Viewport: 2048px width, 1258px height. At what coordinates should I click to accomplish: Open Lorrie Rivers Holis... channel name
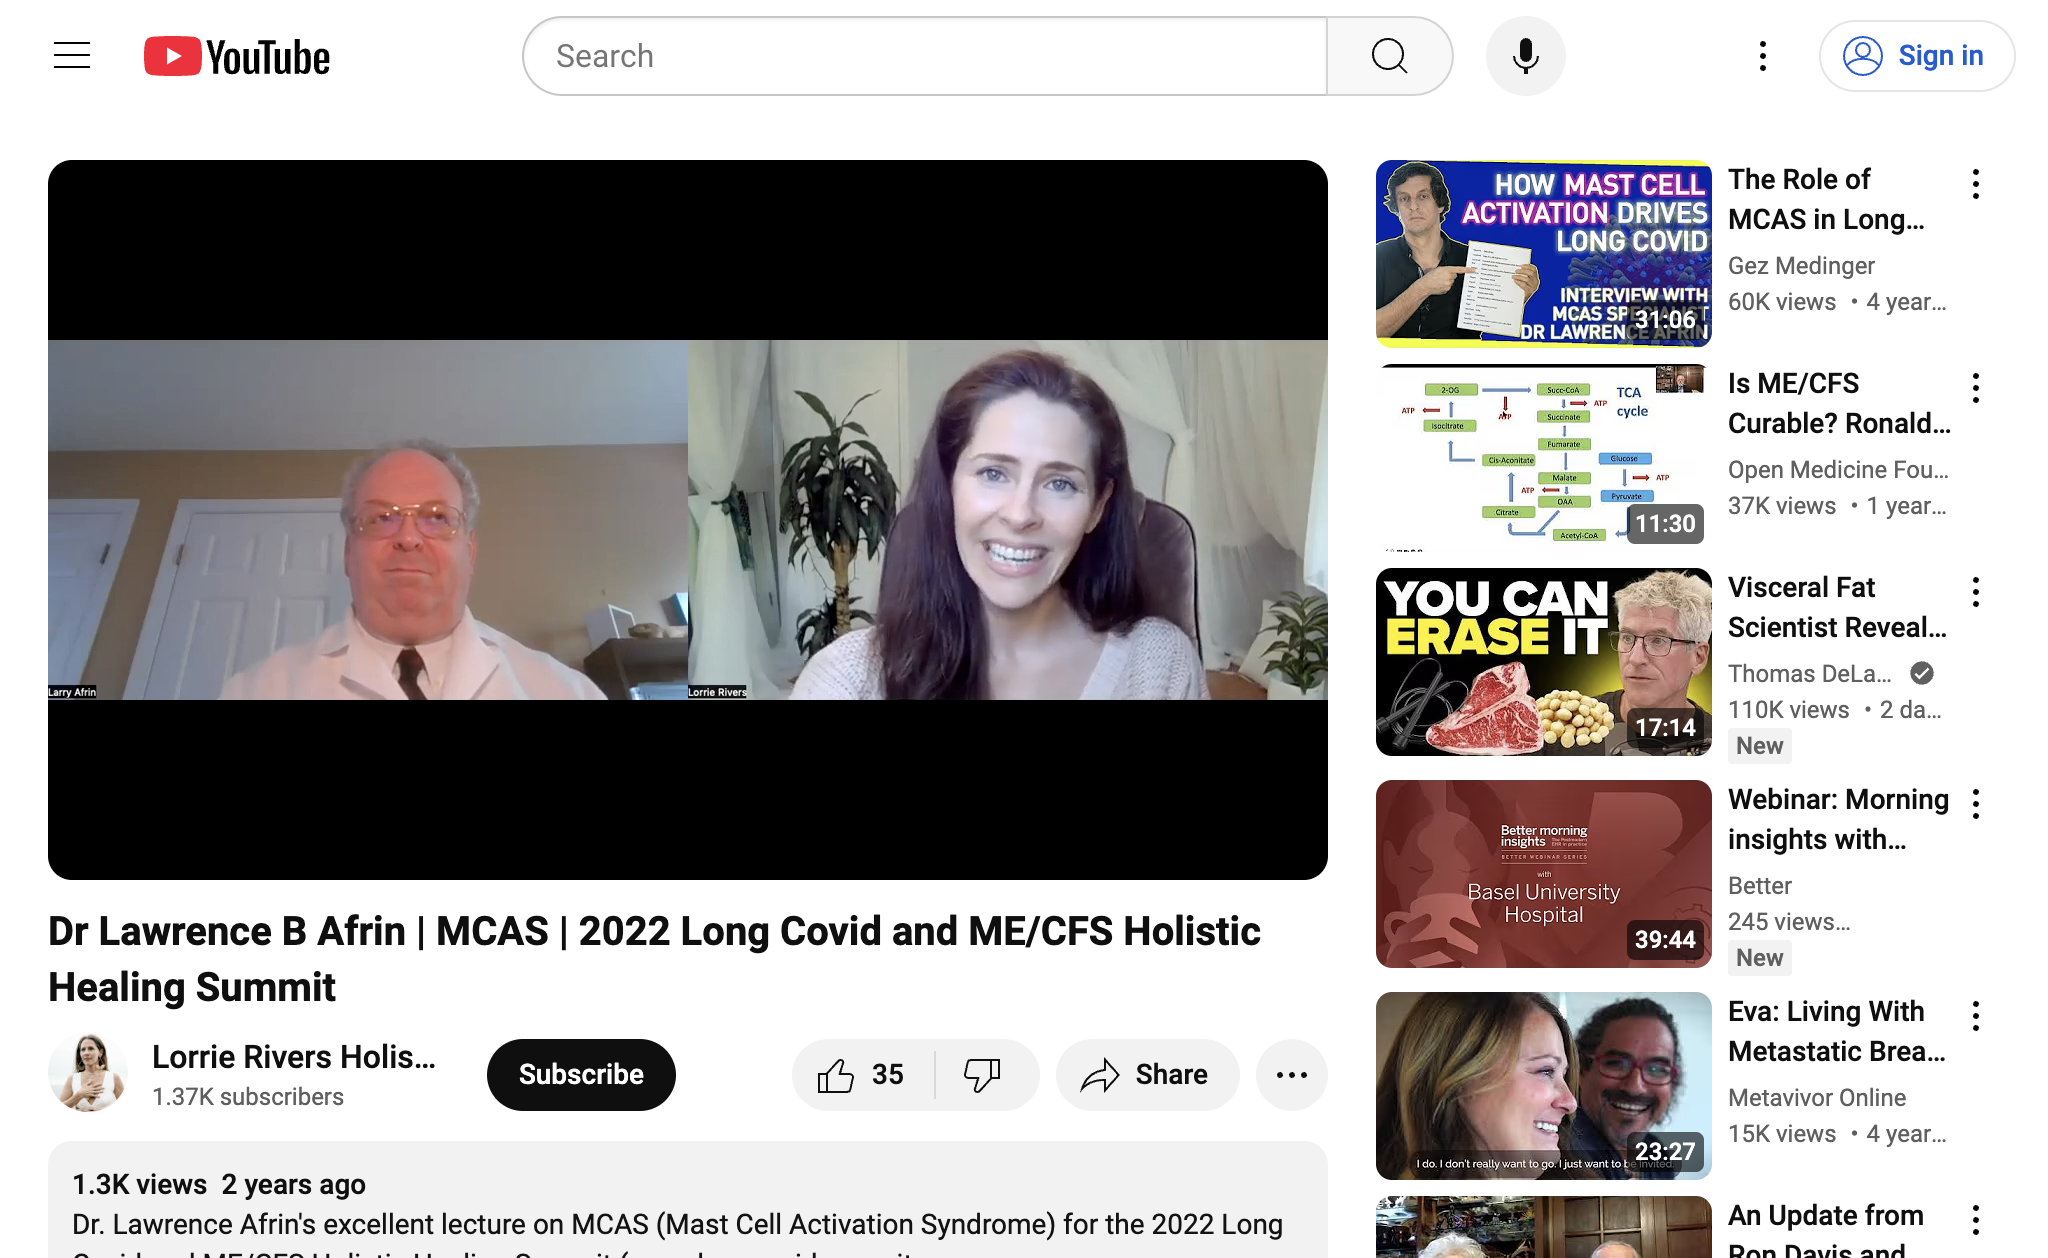point(294,1057)
